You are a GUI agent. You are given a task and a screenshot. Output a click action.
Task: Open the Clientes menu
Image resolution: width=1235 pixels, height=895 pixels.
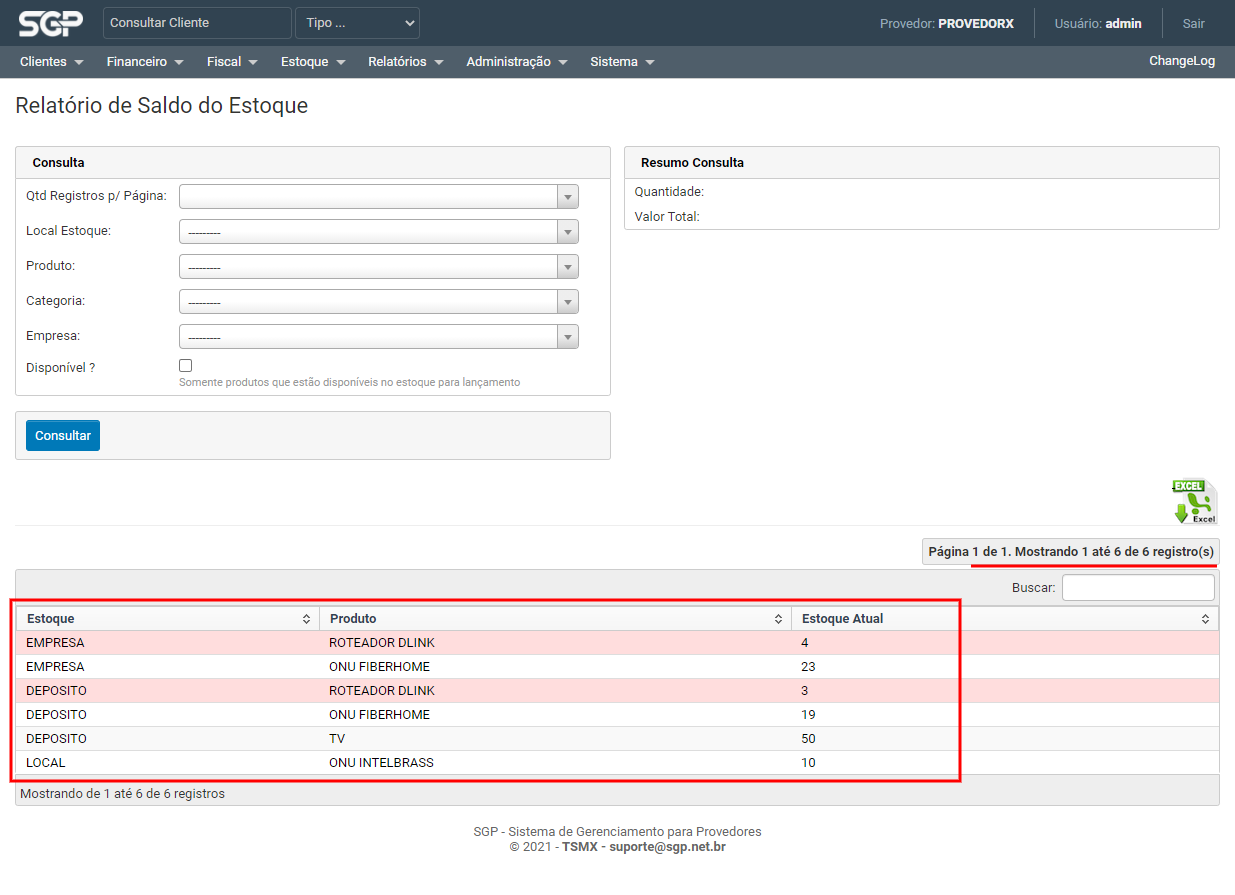[x=51, y=62]
